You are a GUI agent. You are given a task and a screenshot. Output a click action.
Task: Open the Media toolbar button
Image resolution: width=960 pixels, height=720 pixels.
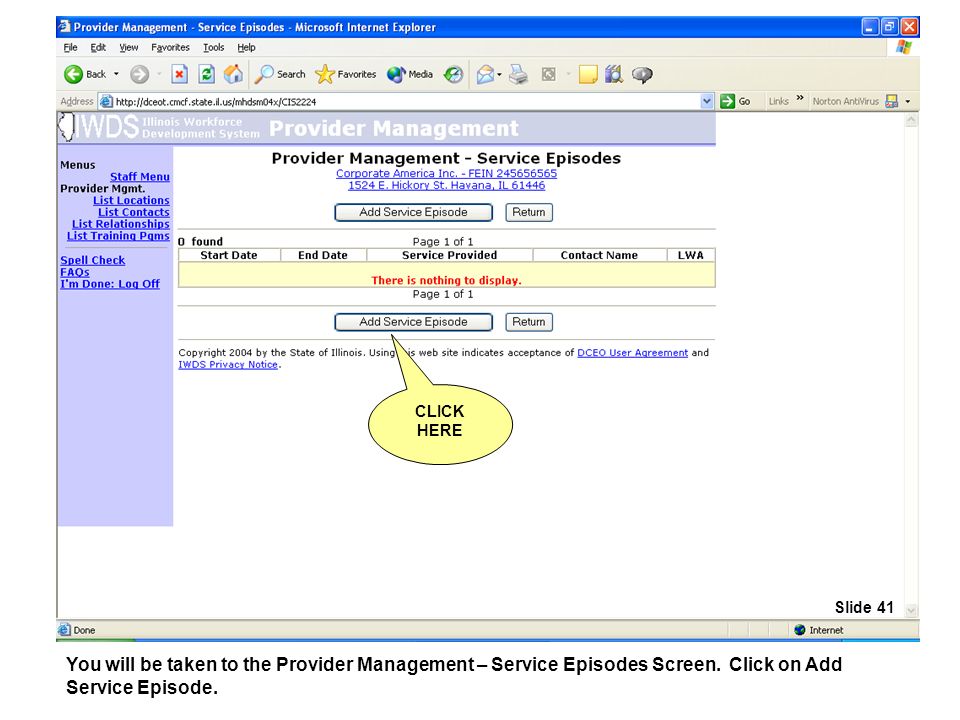click(x=410, y=75)
